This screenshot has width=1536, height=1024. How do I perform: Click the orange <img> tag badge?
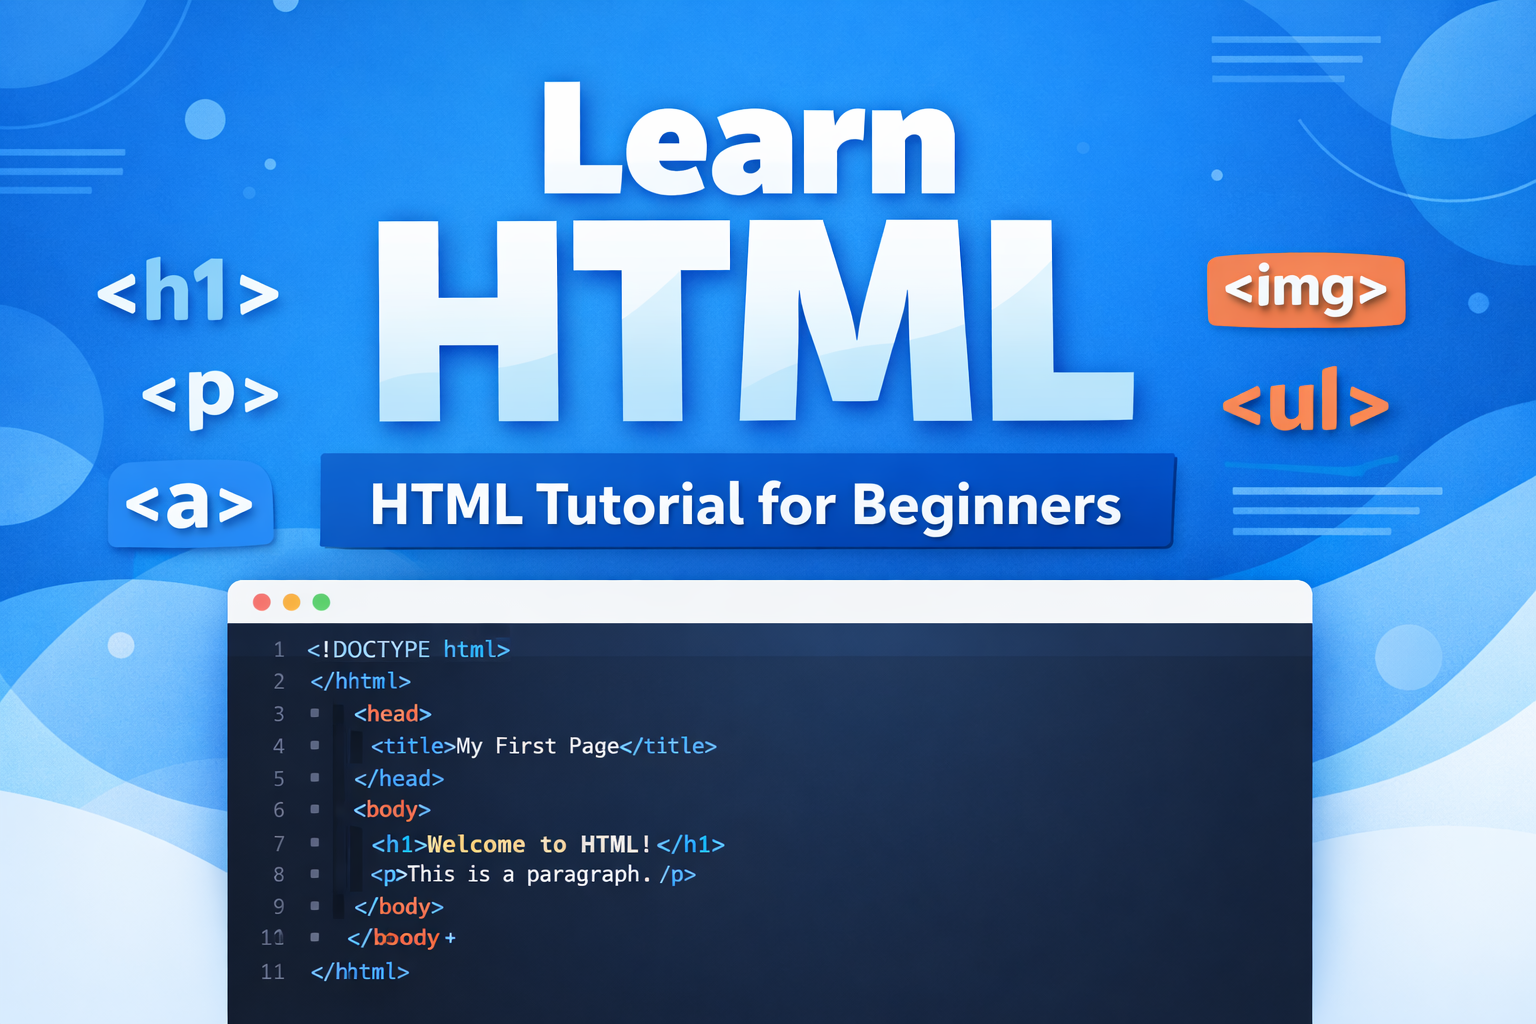(x=1306, y=290)
